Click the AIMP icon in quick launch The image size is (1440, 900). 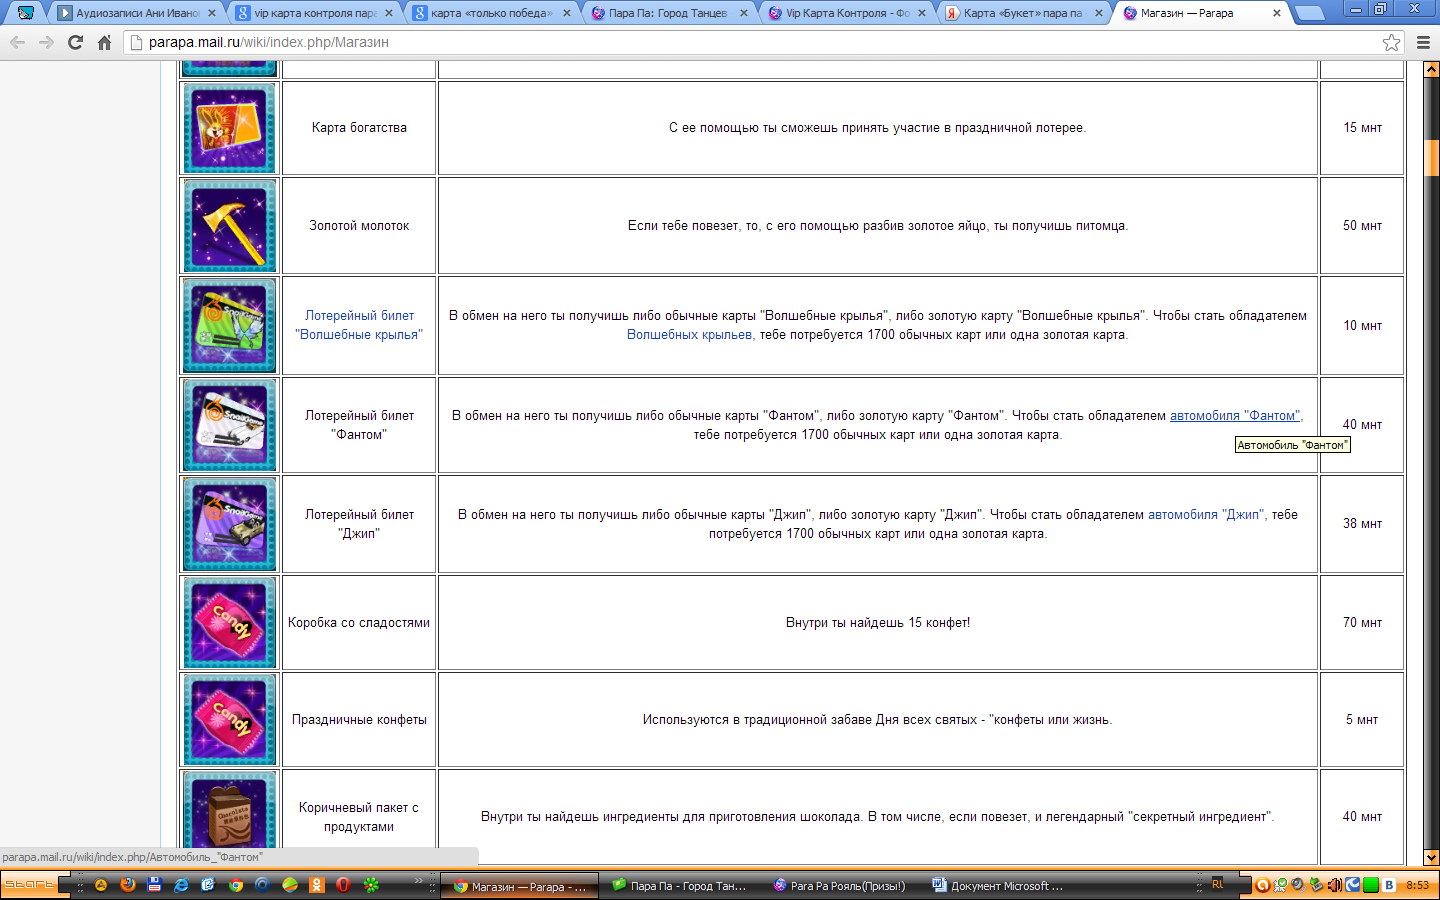click(101, 885)
